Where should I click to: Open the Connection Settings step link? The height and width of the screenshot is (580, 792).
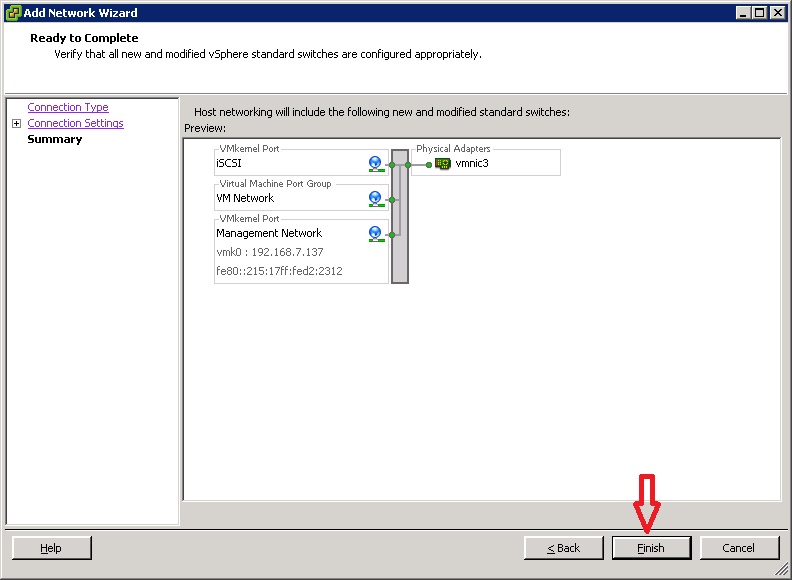pyautogui.click(x=75, y=123)
